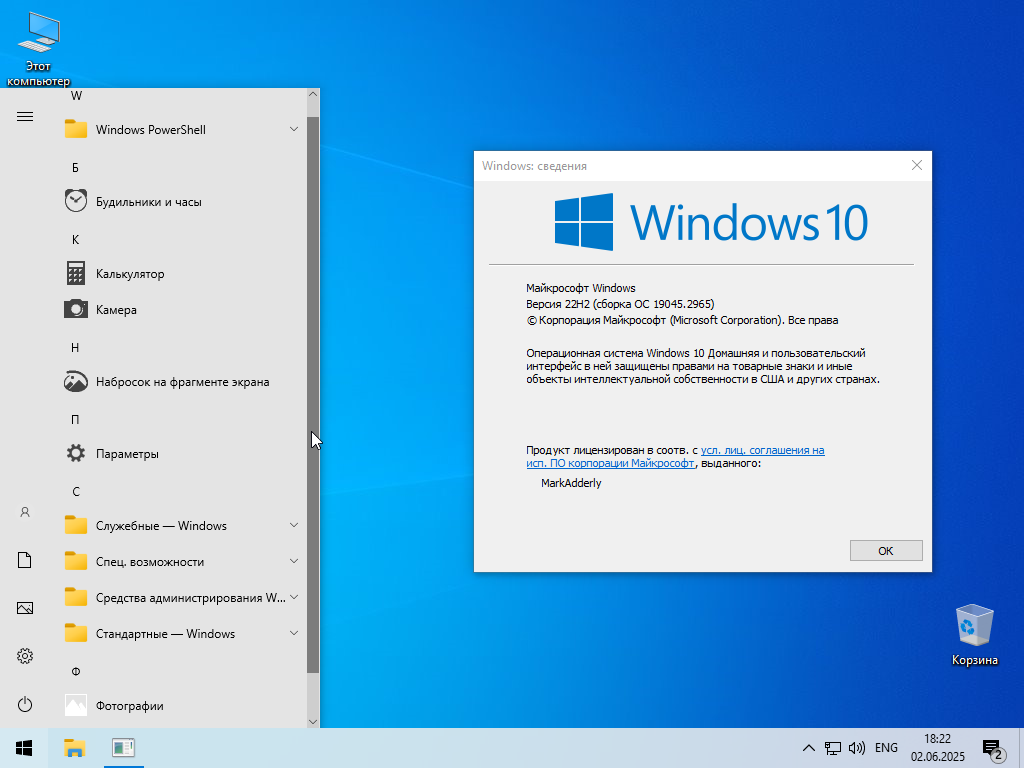
Task: Click the letter С section header
Action: (76, 491)
